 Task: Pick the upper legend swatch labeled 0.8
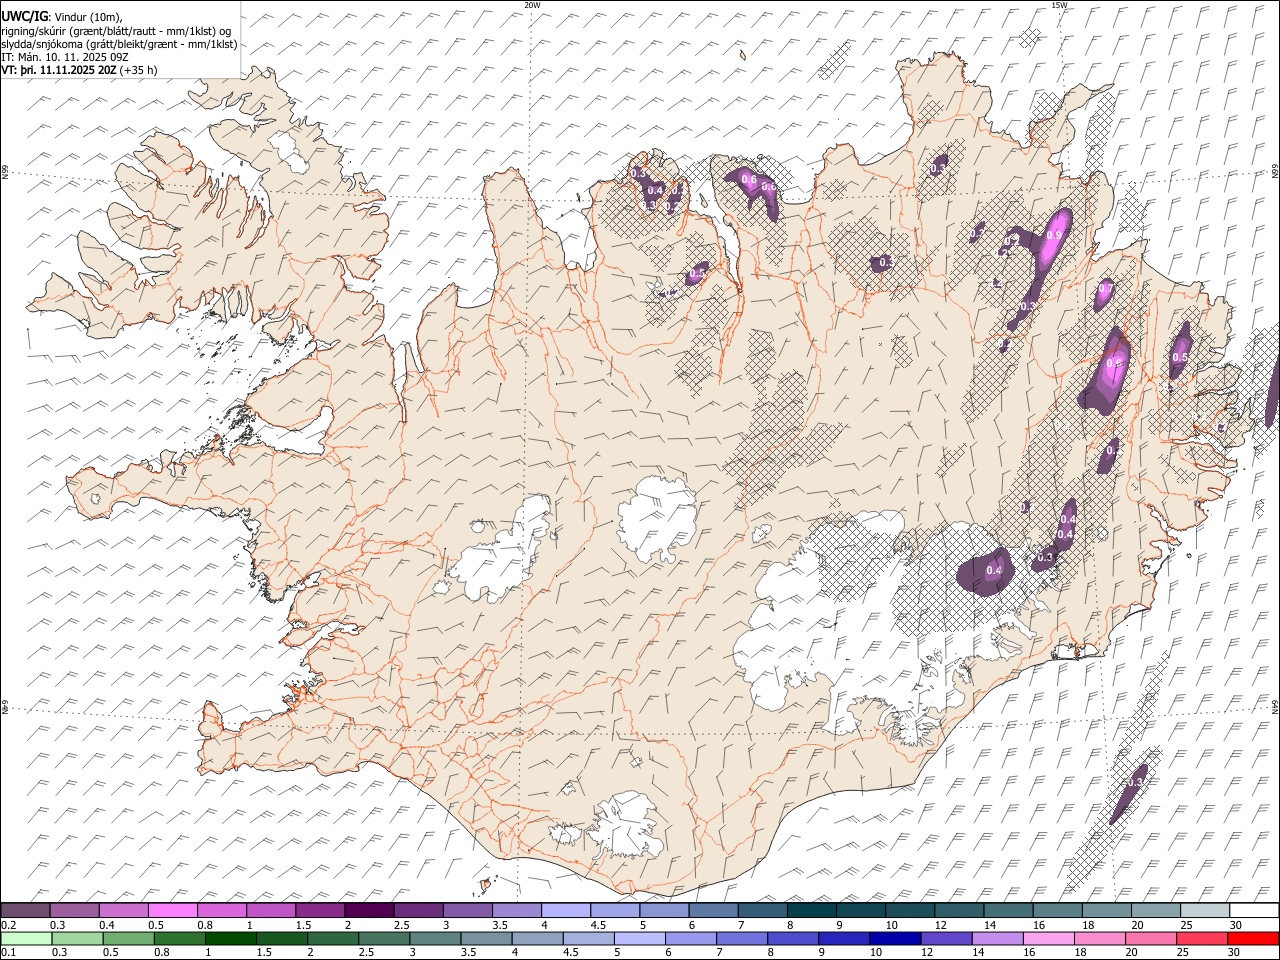click(222, 911)
